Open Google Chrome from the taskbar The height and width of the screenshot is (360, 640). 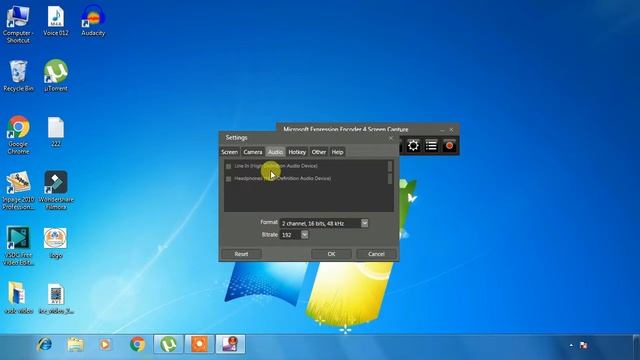(137, 344)
